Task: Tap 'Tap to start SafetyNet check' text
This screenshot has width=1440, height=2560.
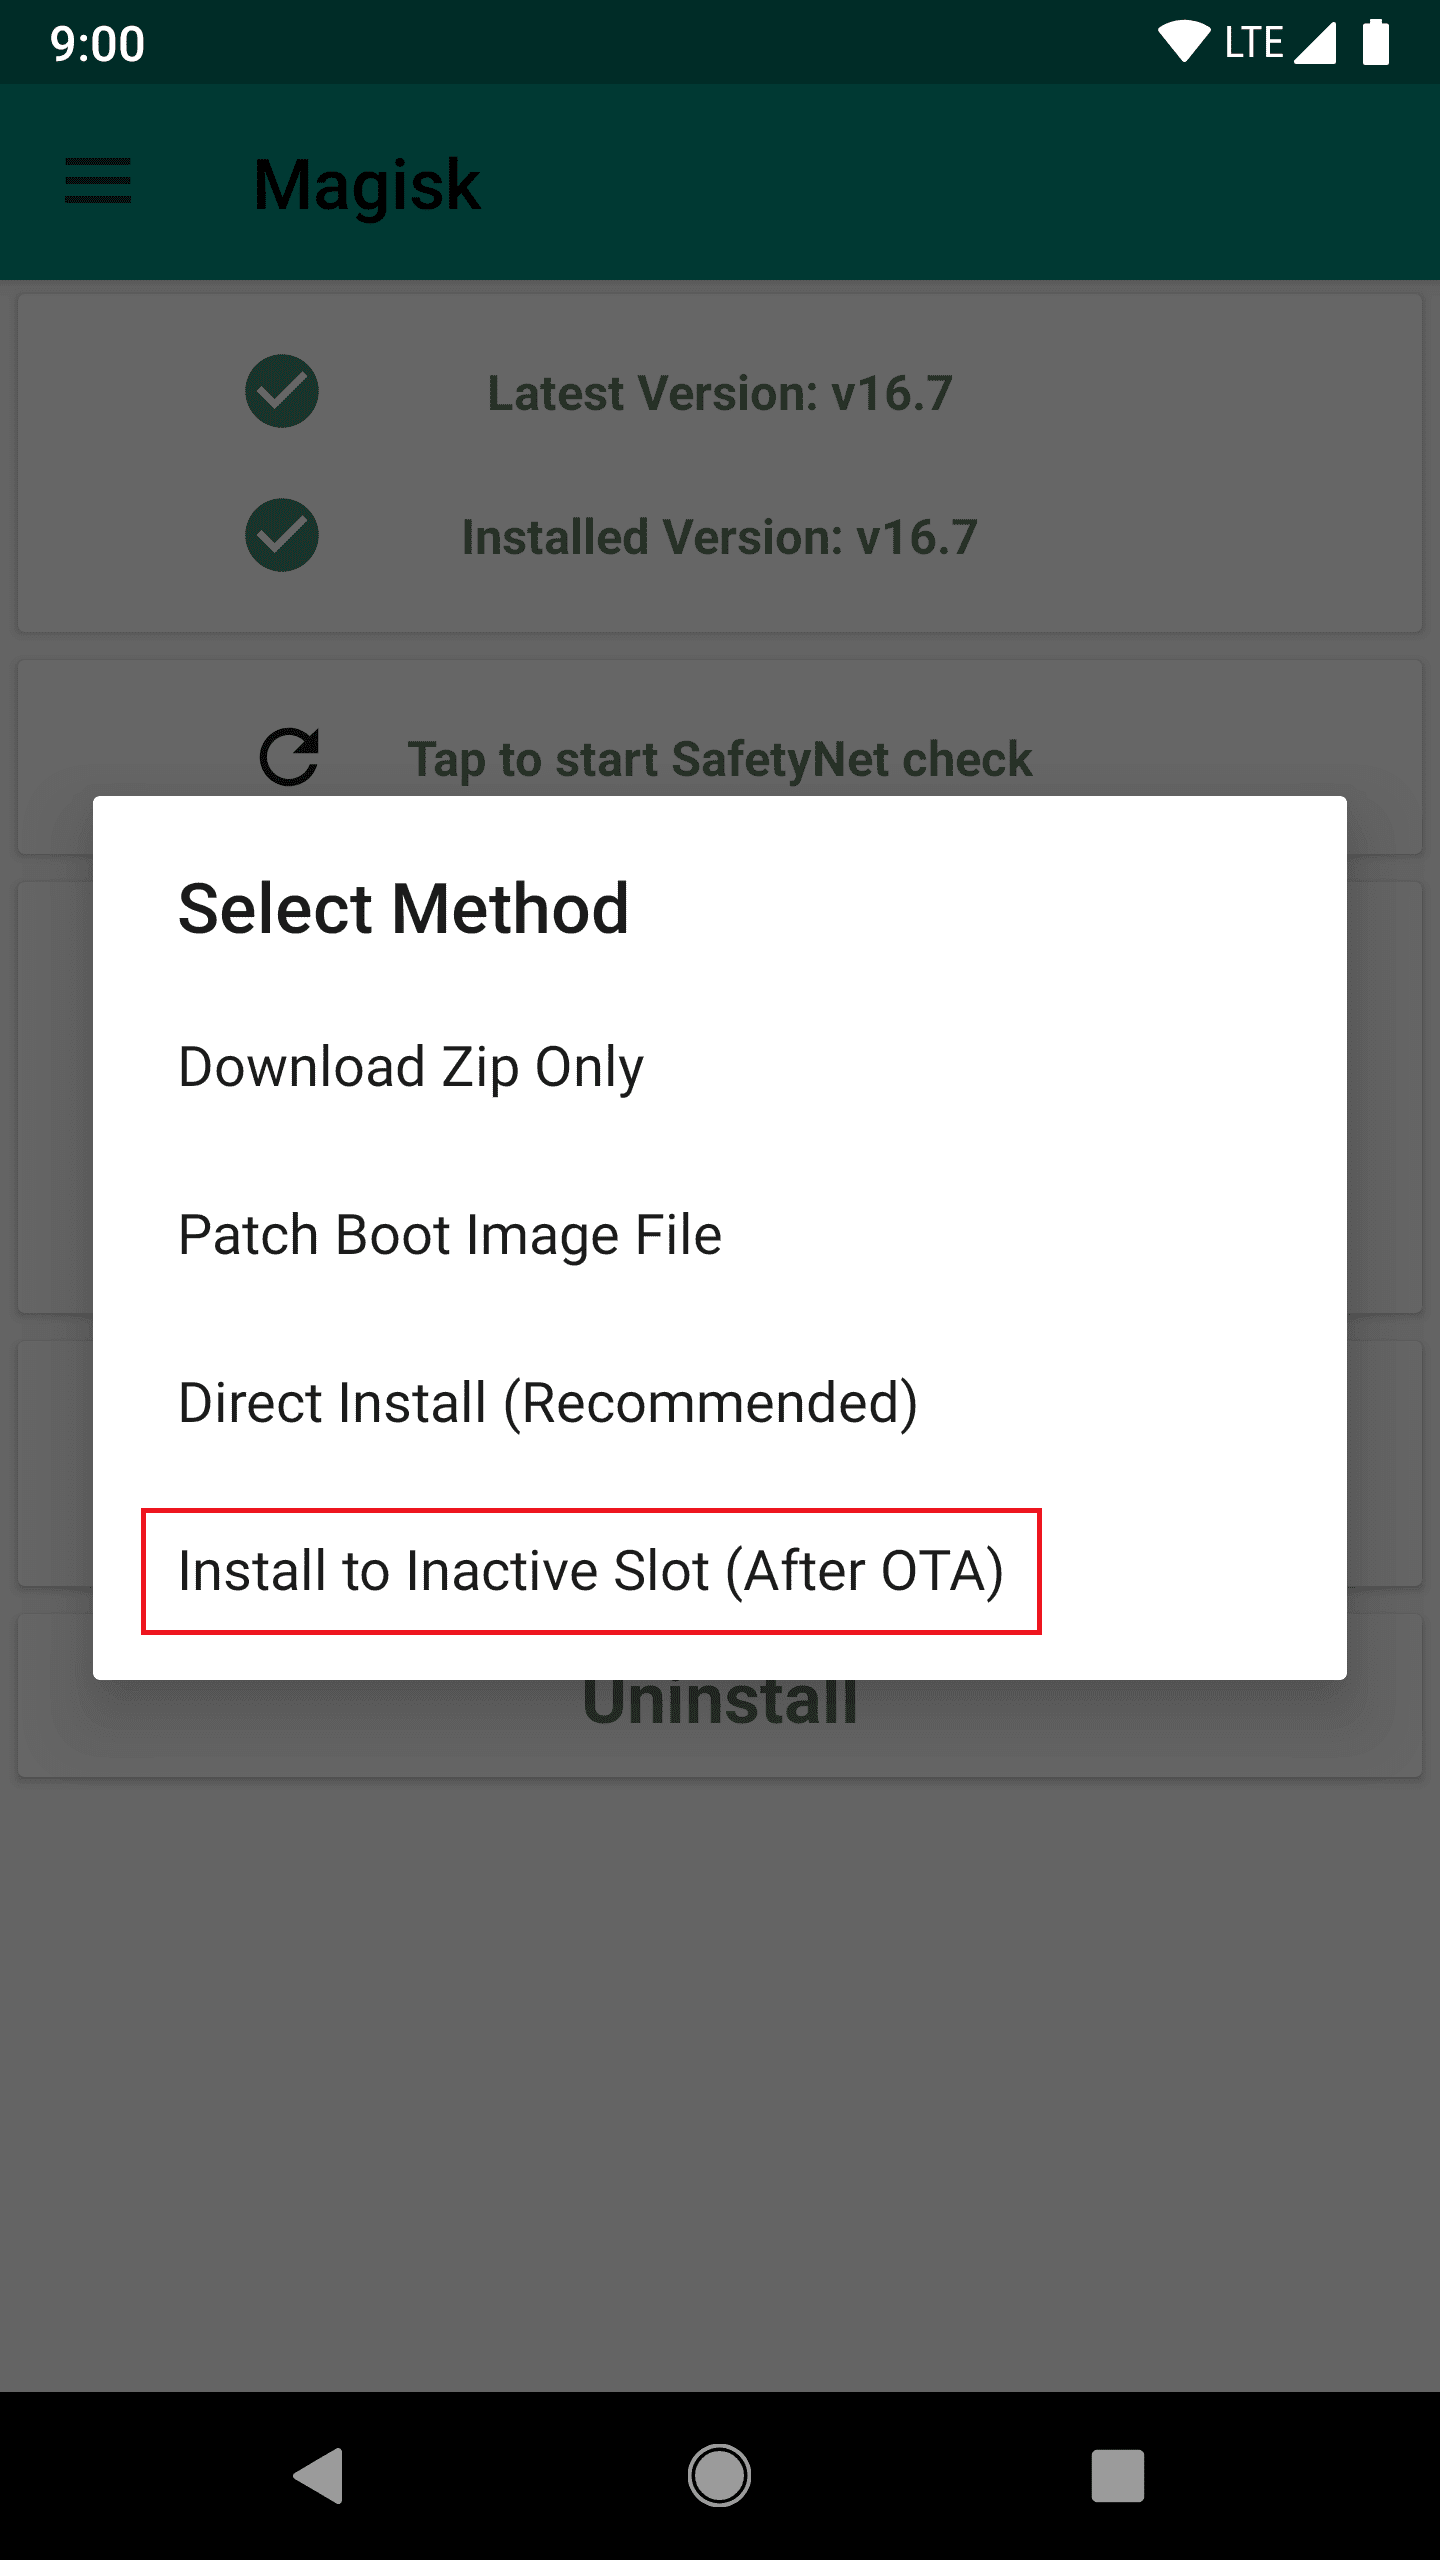Action: coord(720,759)
